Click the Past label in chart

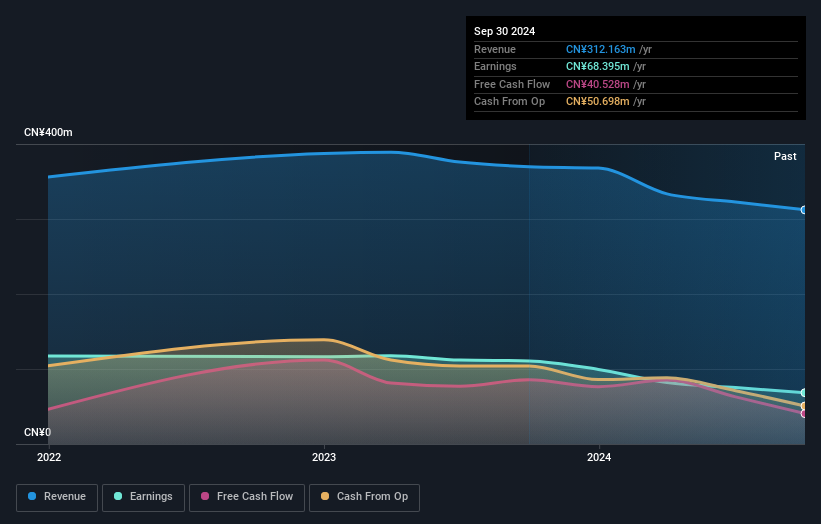coord(785,156)
